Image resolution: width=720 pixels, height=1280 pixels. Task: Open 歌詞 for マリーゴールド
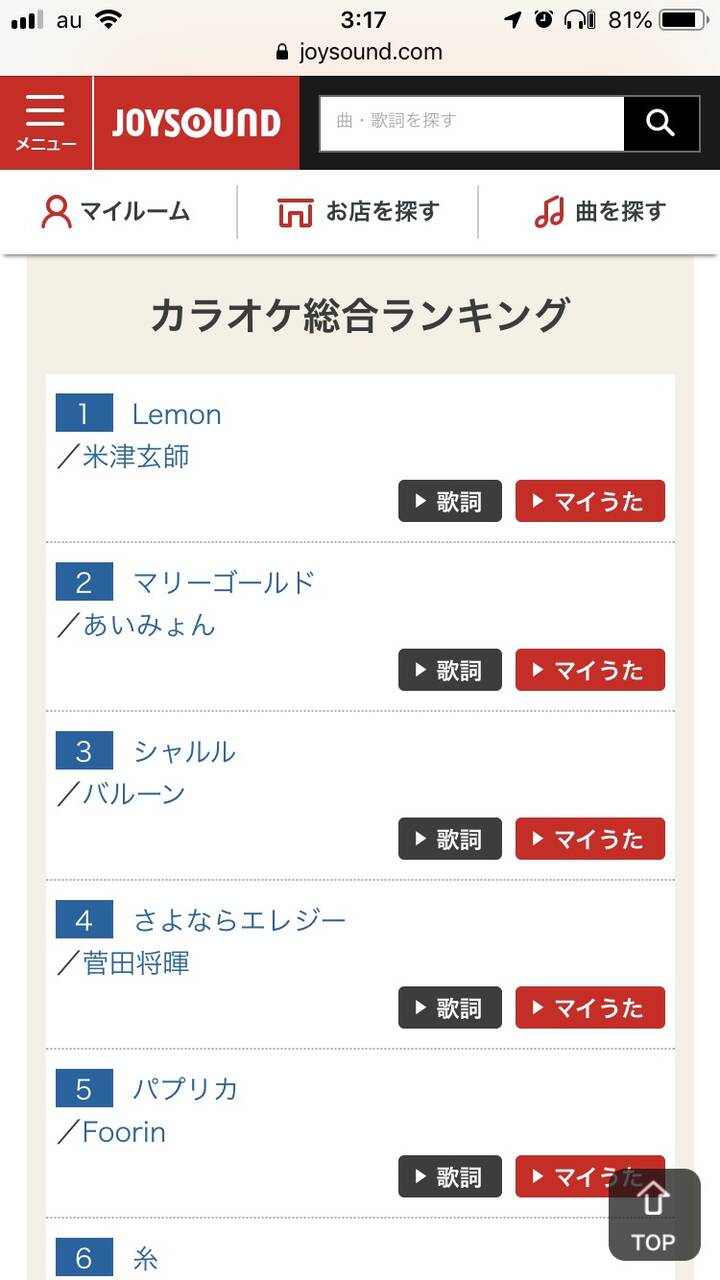click(x=450, y=670)
